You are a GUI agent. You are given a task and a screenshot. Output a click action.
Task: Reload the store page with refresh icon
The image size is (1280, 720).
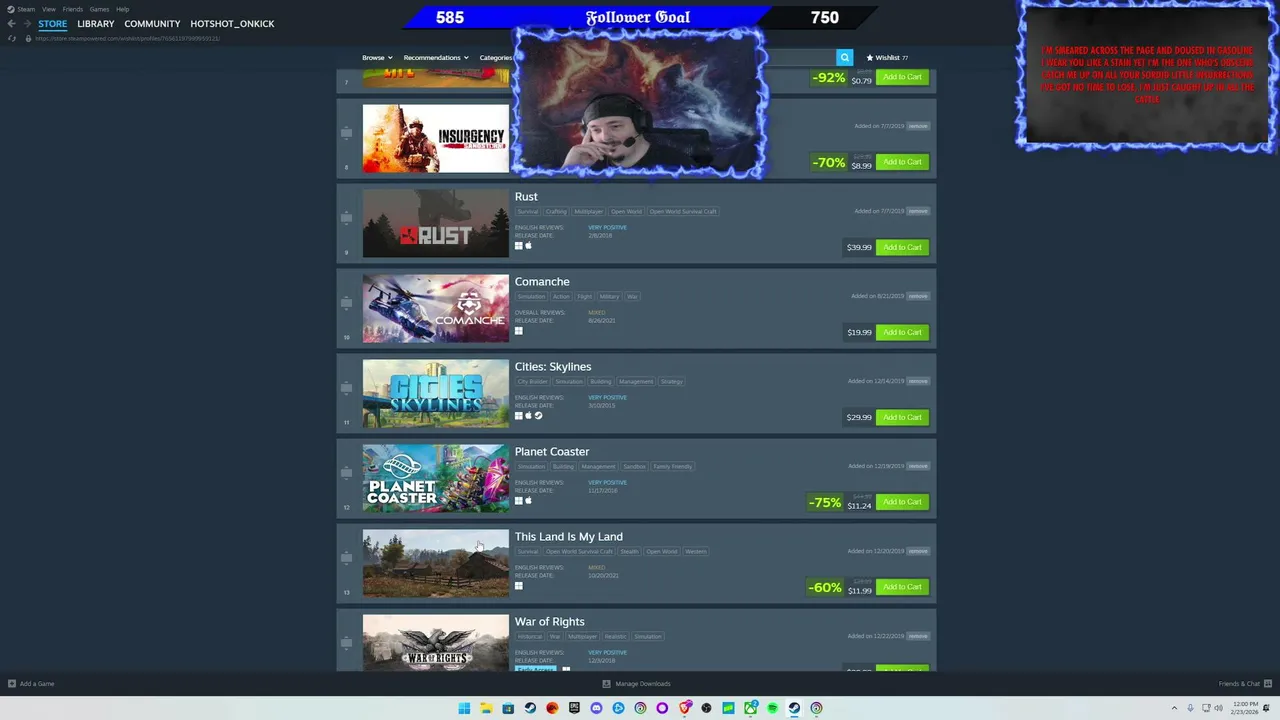click(x=12, y=38)
